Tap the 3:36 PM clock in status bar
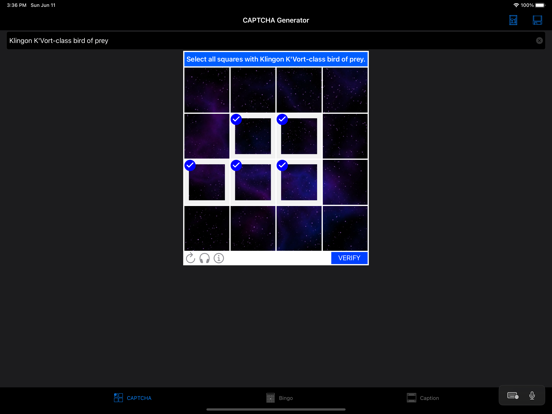 pos(17,5)
